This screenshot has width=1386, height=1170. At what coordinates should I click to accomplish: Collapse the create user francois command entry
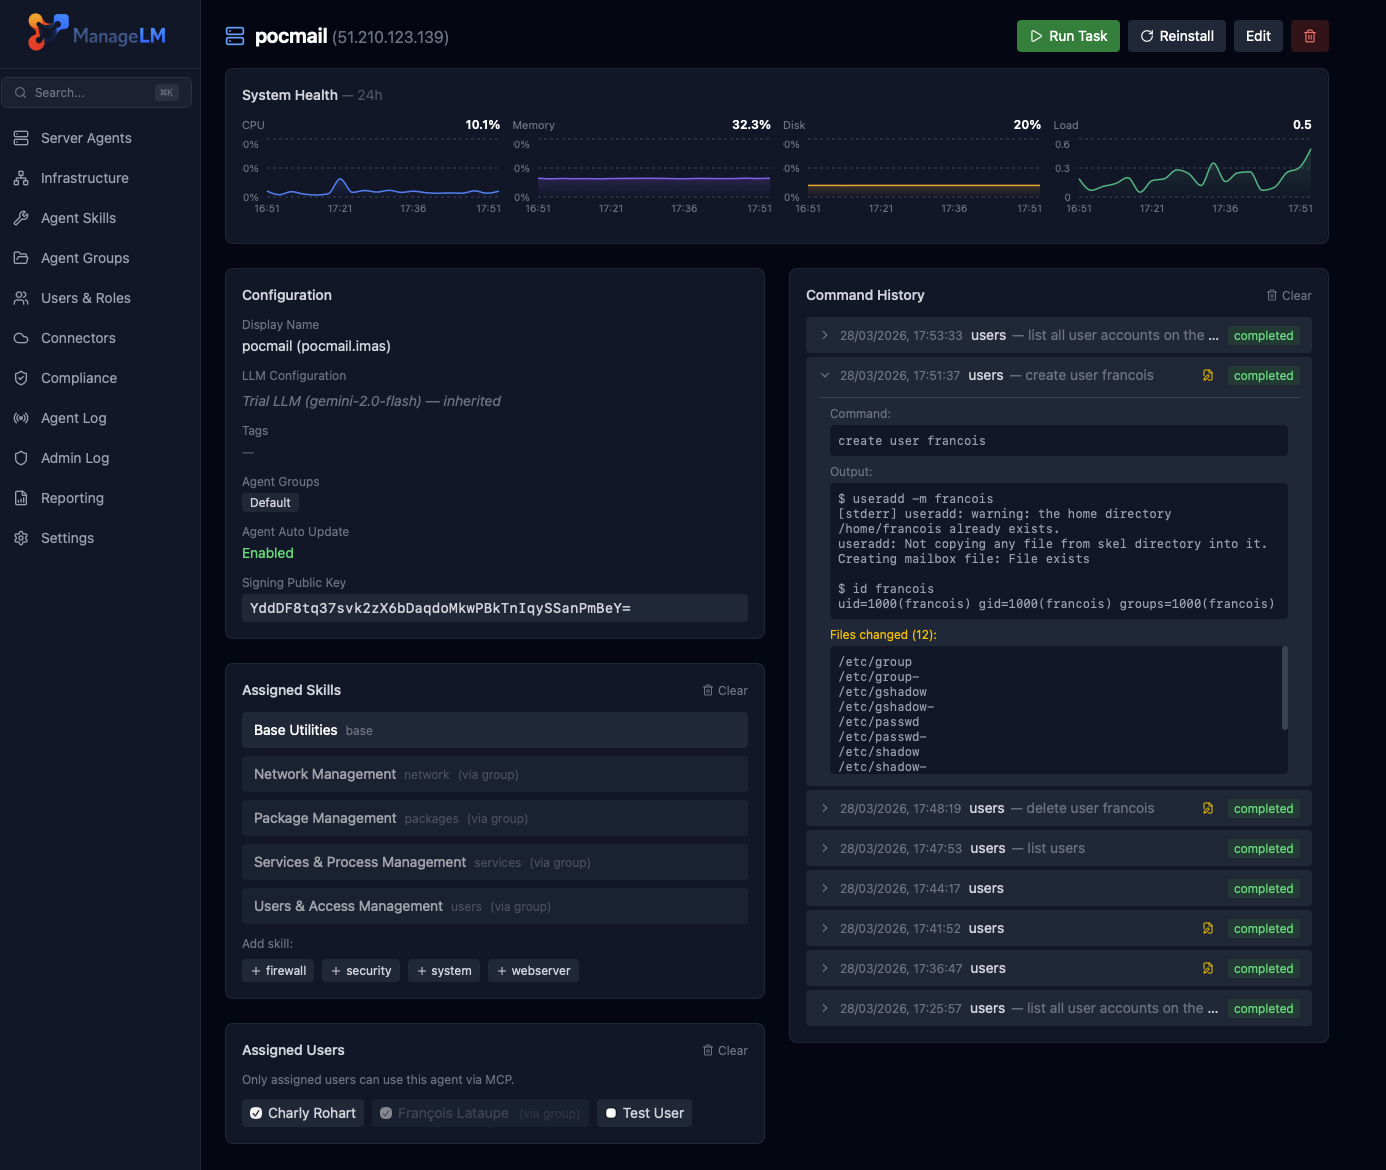(x=824, y=375)
